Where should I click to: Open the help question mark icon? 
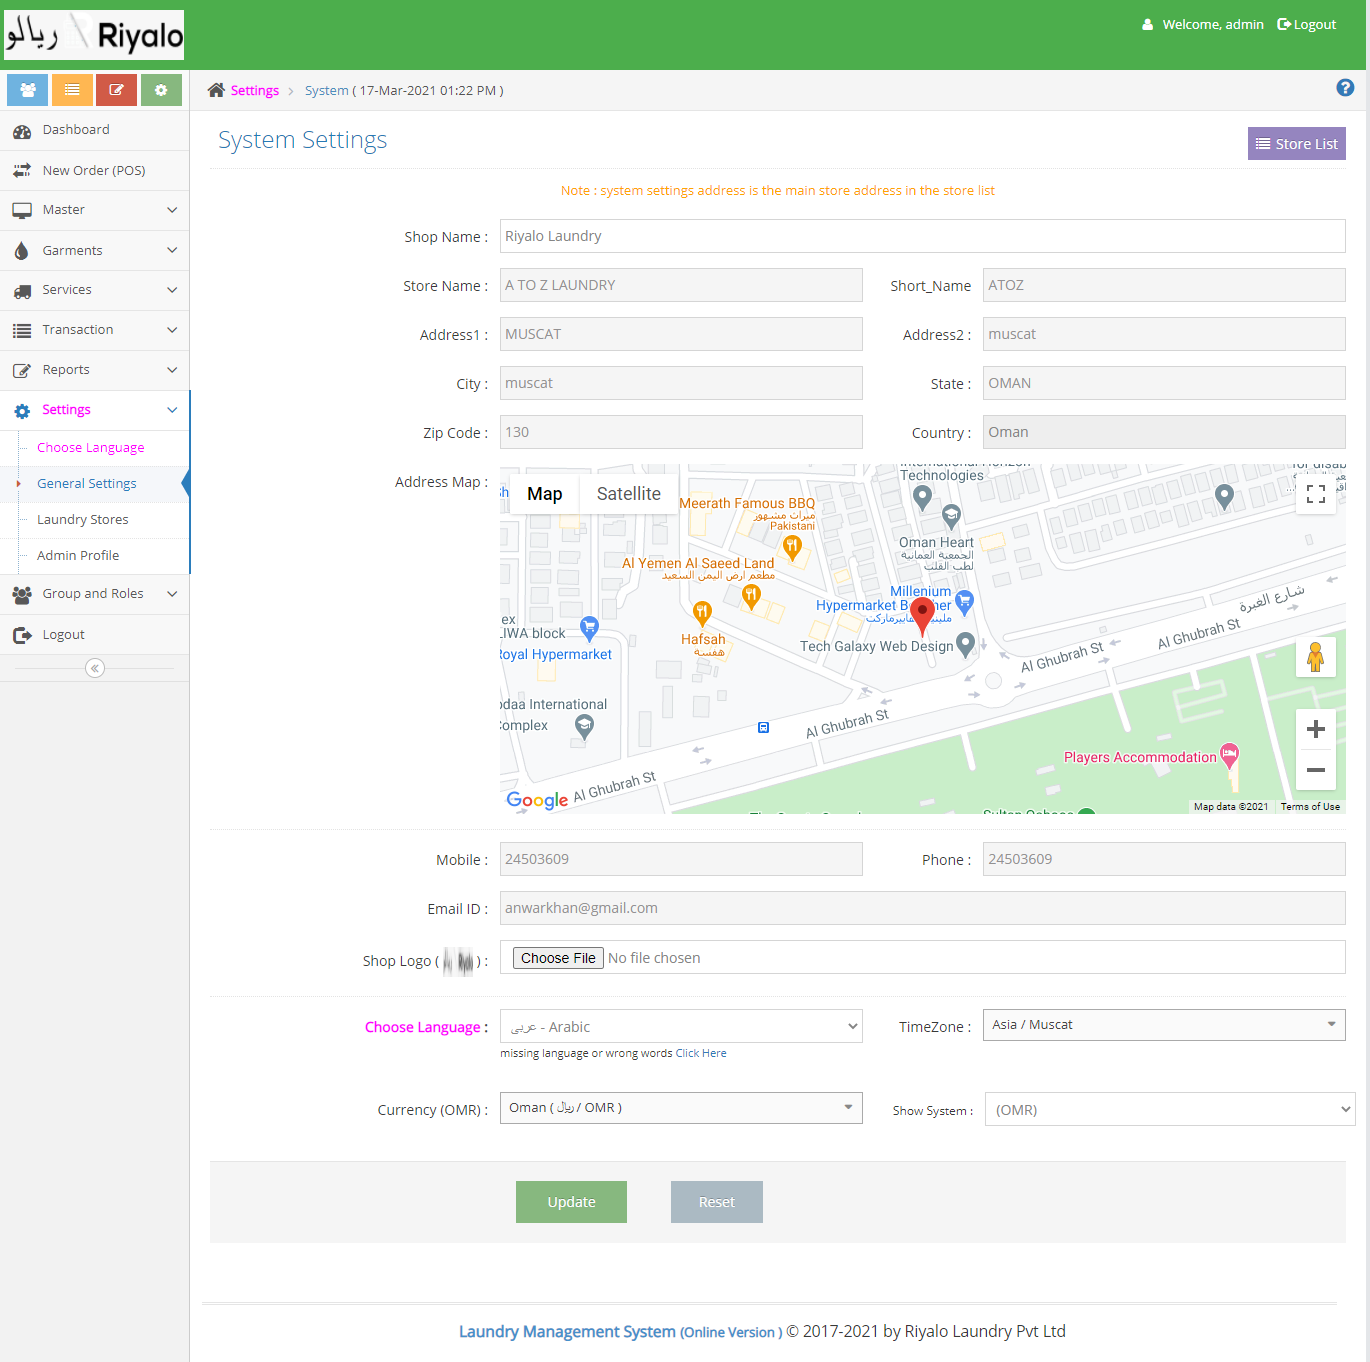pyautogui.click(x=1345, y=88)
